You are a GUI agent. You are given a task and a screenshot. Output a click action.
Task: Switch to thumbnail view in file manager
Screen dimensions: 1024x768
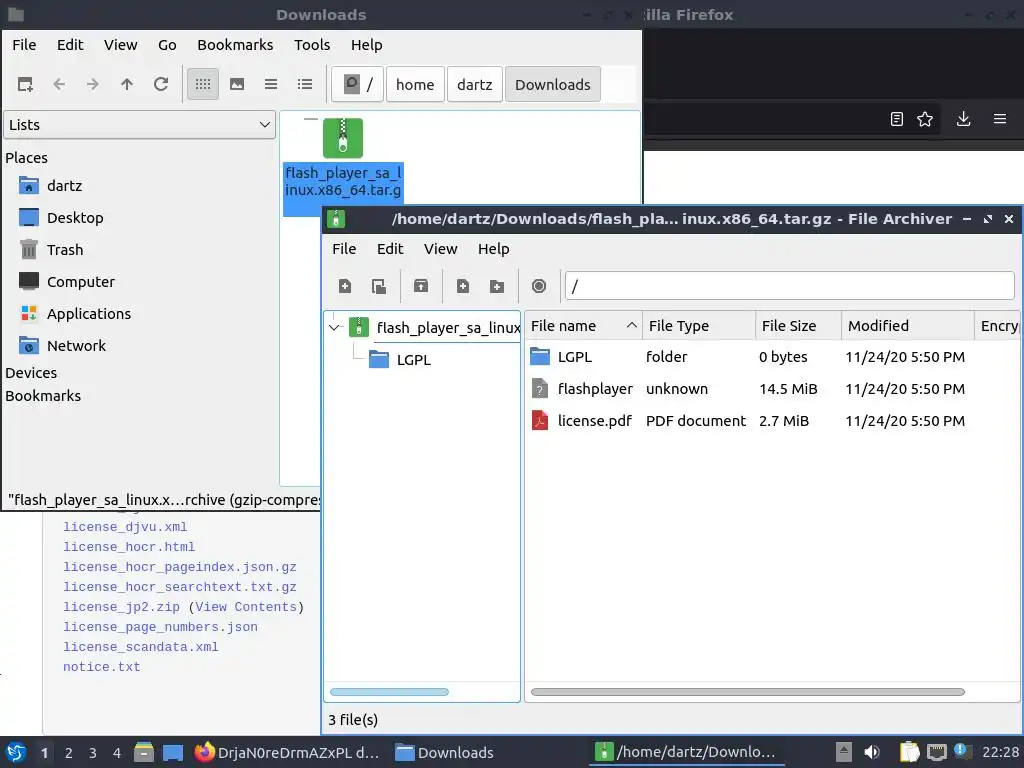click(237, 84)
